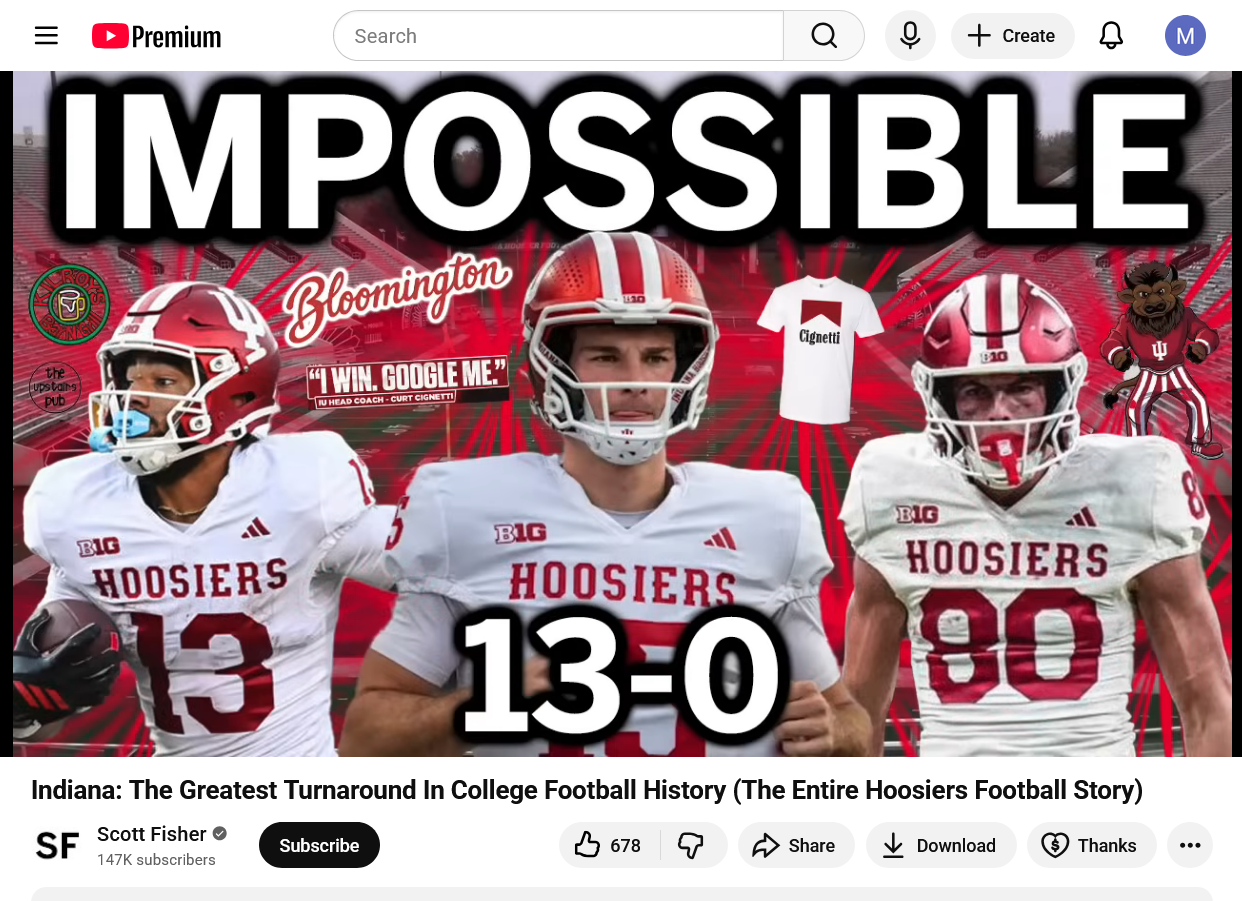Click the Indiana football video player
The image size is (1242, 901).
click(622, 414)
